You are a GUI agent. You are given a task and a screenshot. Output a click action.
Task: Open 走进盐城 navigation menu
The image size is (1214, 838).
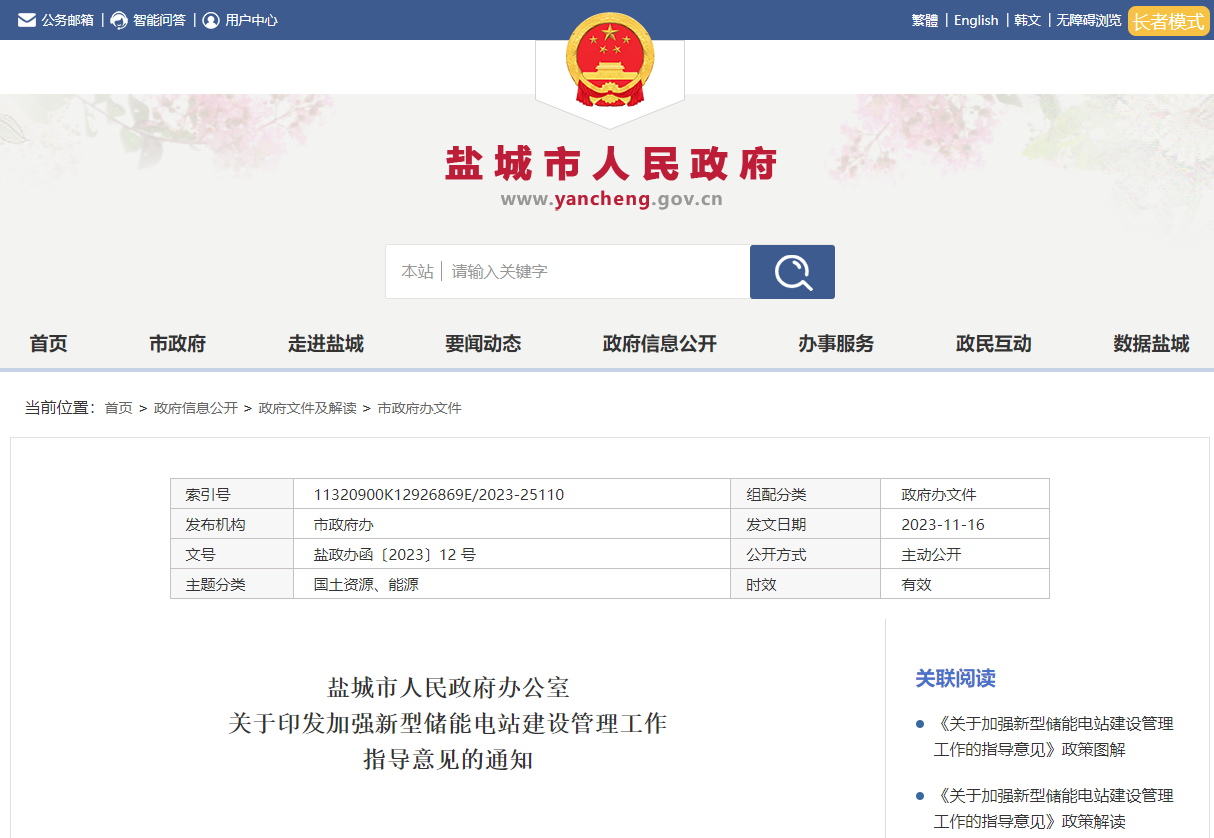(325, 344)
